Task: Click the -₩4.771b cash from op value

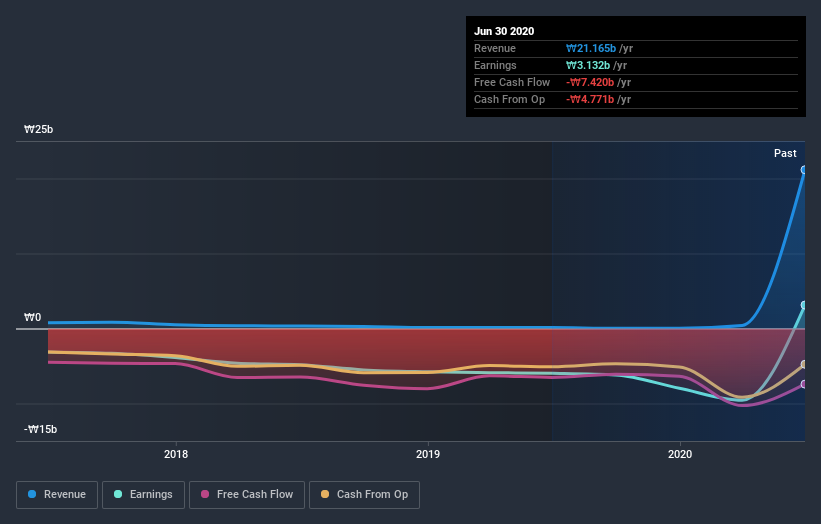Action: tap(590, 99)
